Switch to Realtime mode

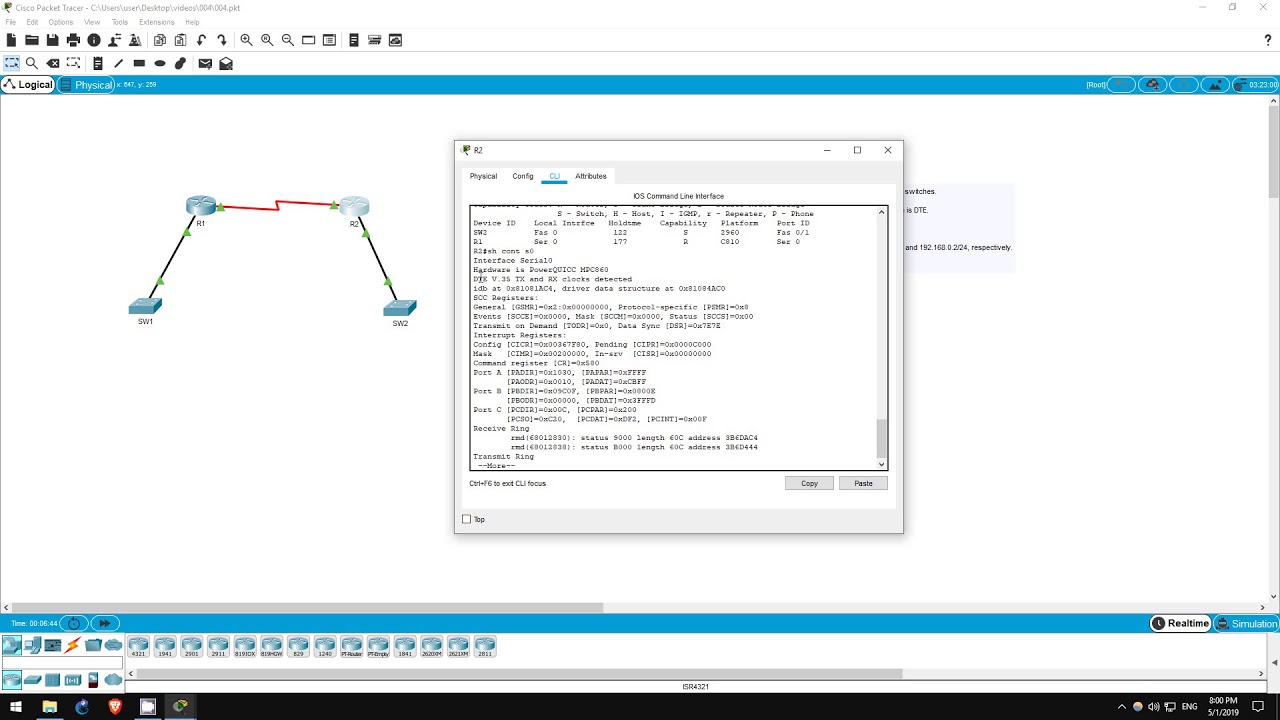[x=1181, y=624]
